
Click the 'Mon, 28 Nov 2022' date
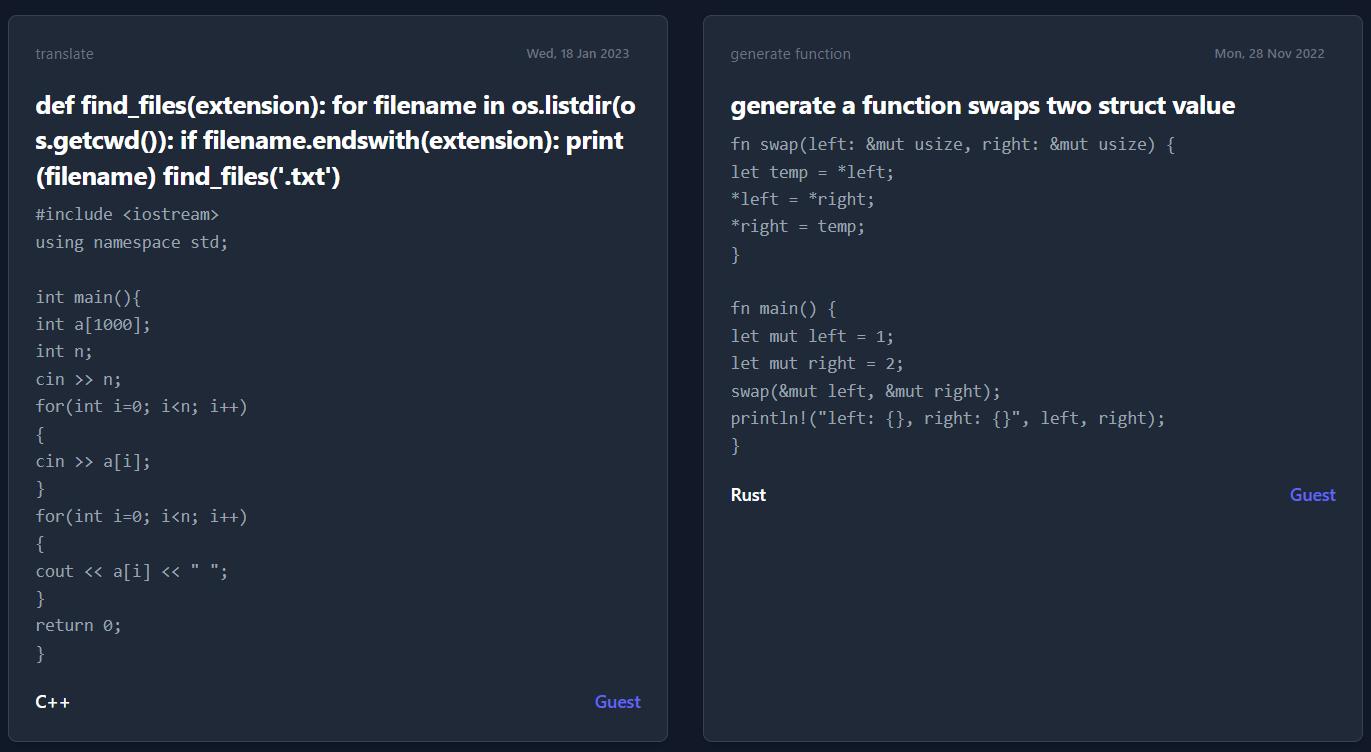[1268, 54]
